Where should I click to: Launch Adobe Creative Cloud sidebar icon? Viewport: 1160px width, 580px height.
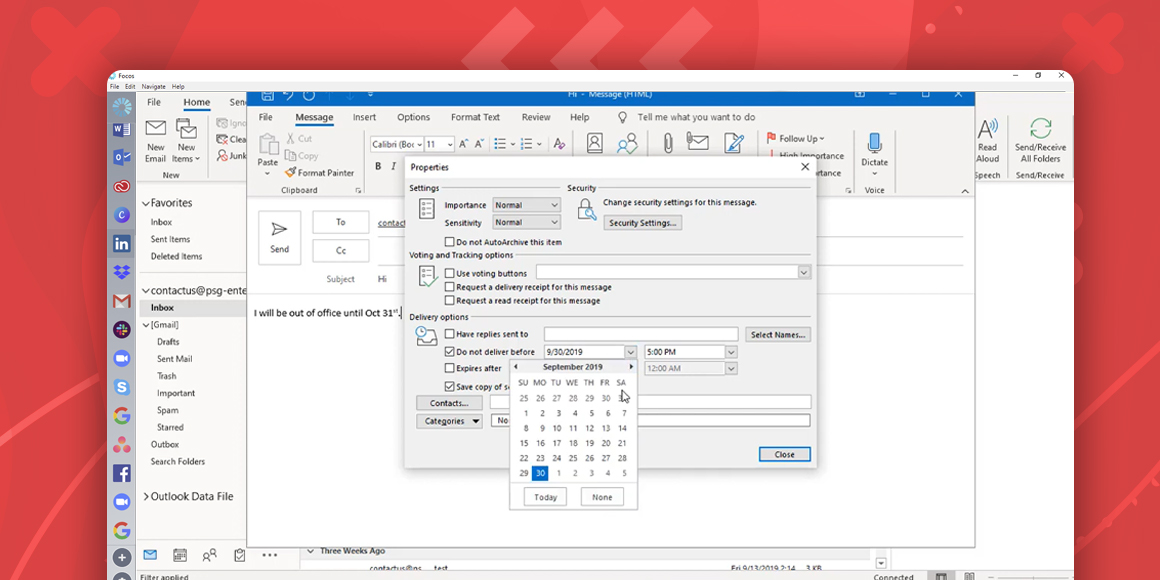[x=121, y=186]
